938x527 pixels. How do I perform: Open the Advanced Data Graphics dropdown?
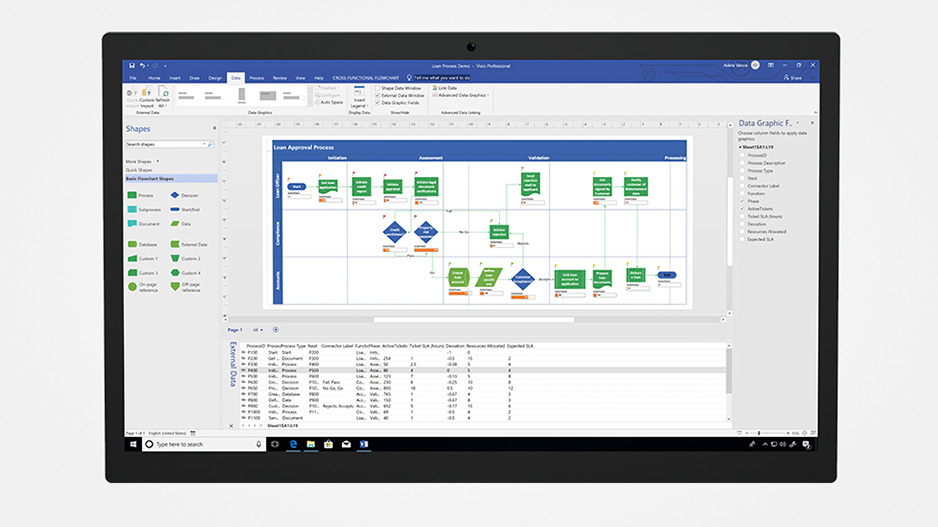(x=461, y=95)
